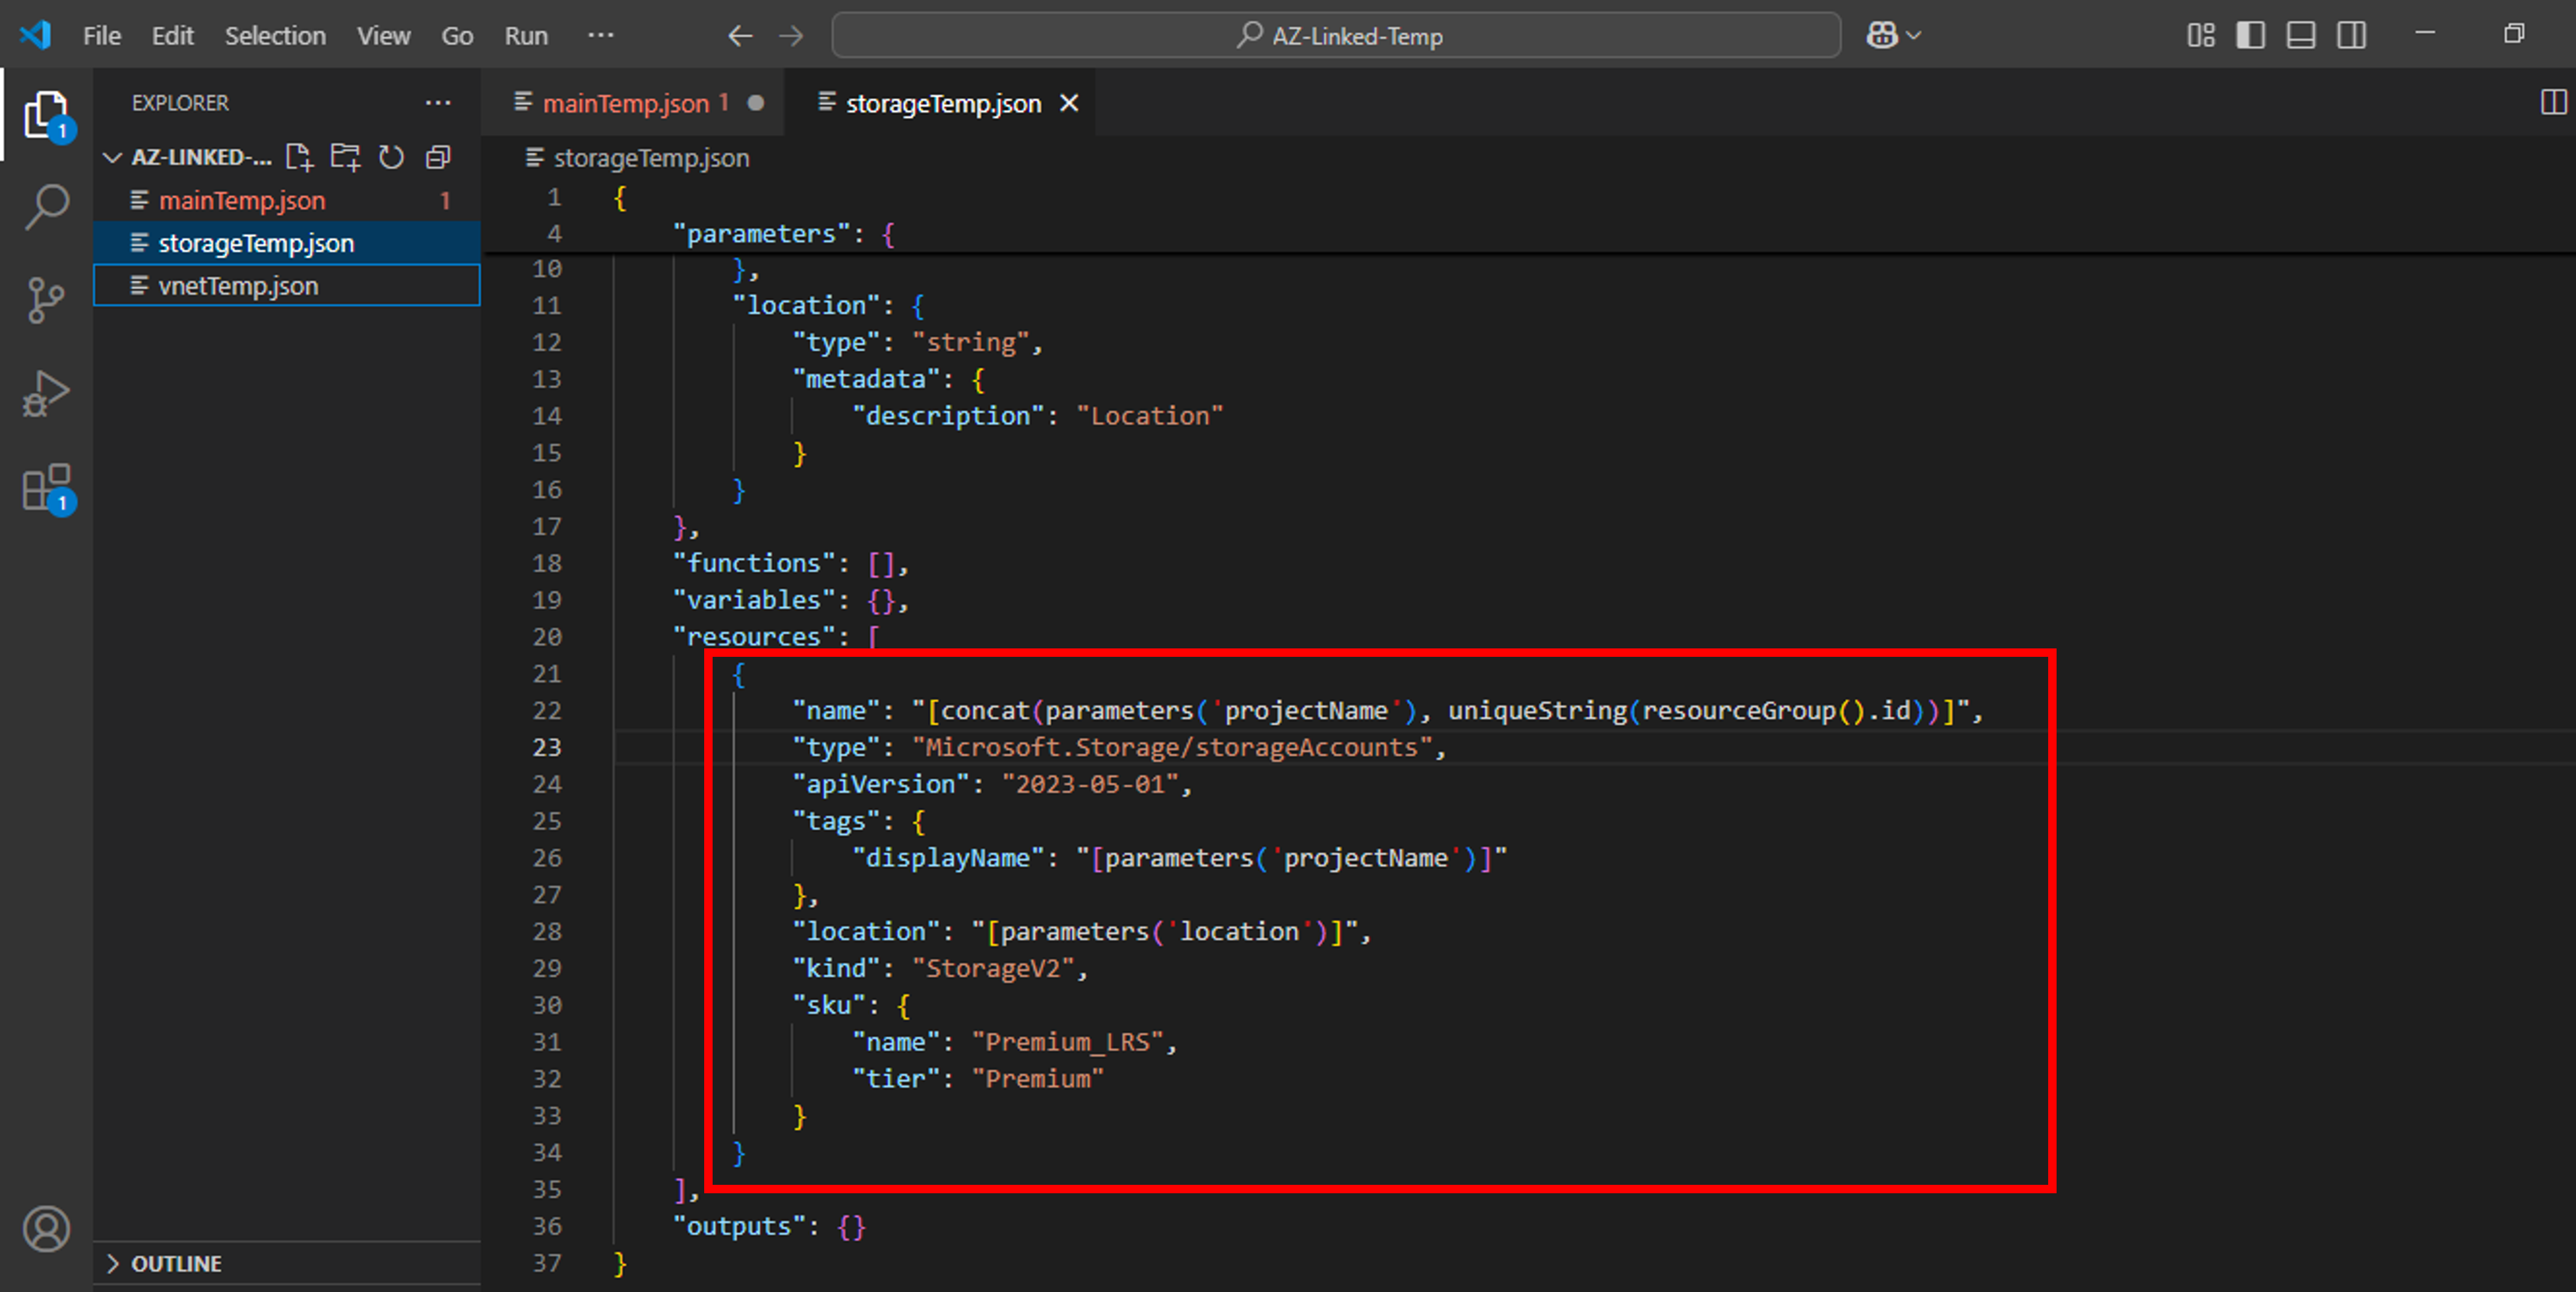Viewport: 2576px width, 1292px height.
Task: Click the New File icon in Explorer
Action: [298, 157]
